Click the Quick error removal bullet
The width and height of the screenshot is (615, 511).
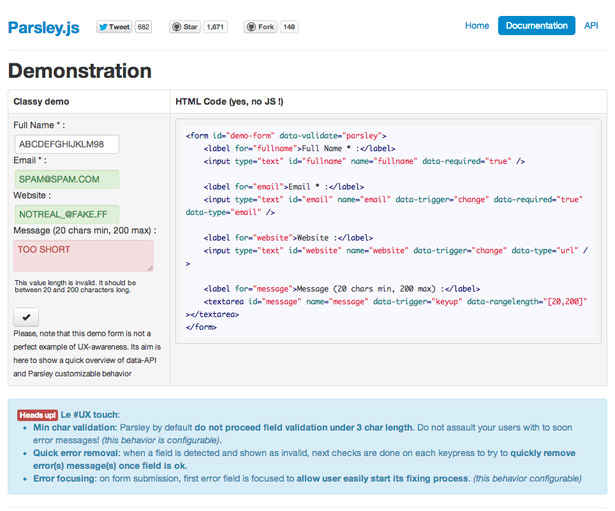pos(304,459)
